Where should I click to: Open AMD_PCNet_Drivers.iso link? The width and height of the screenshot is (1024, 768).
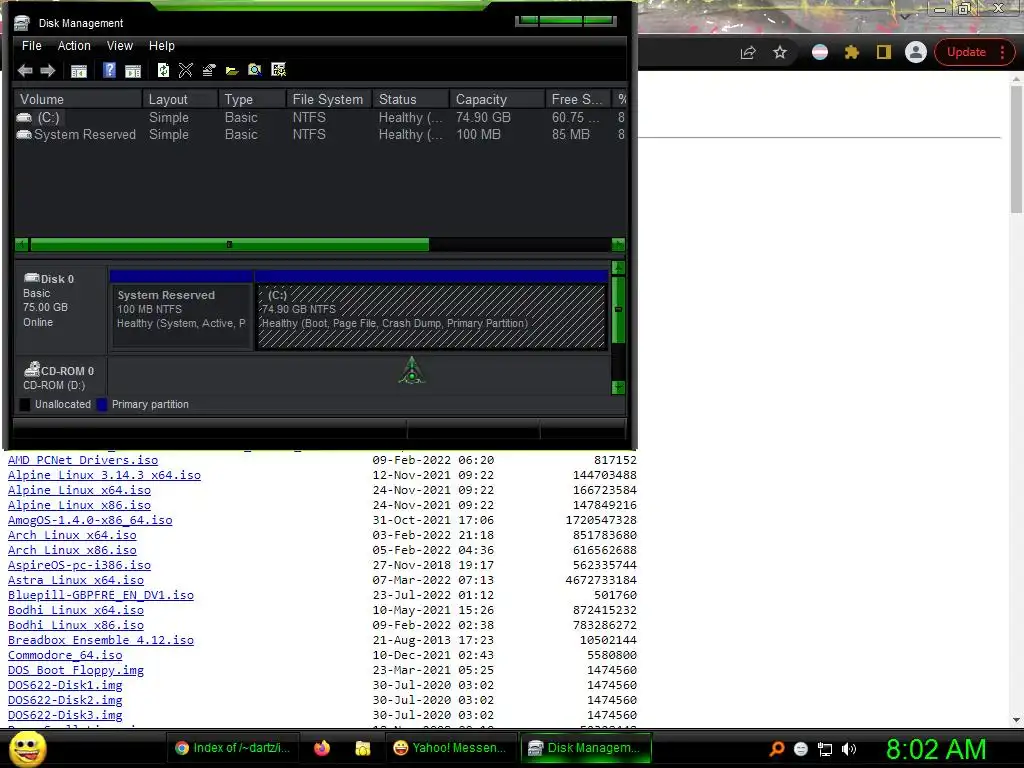click(83, 460)
